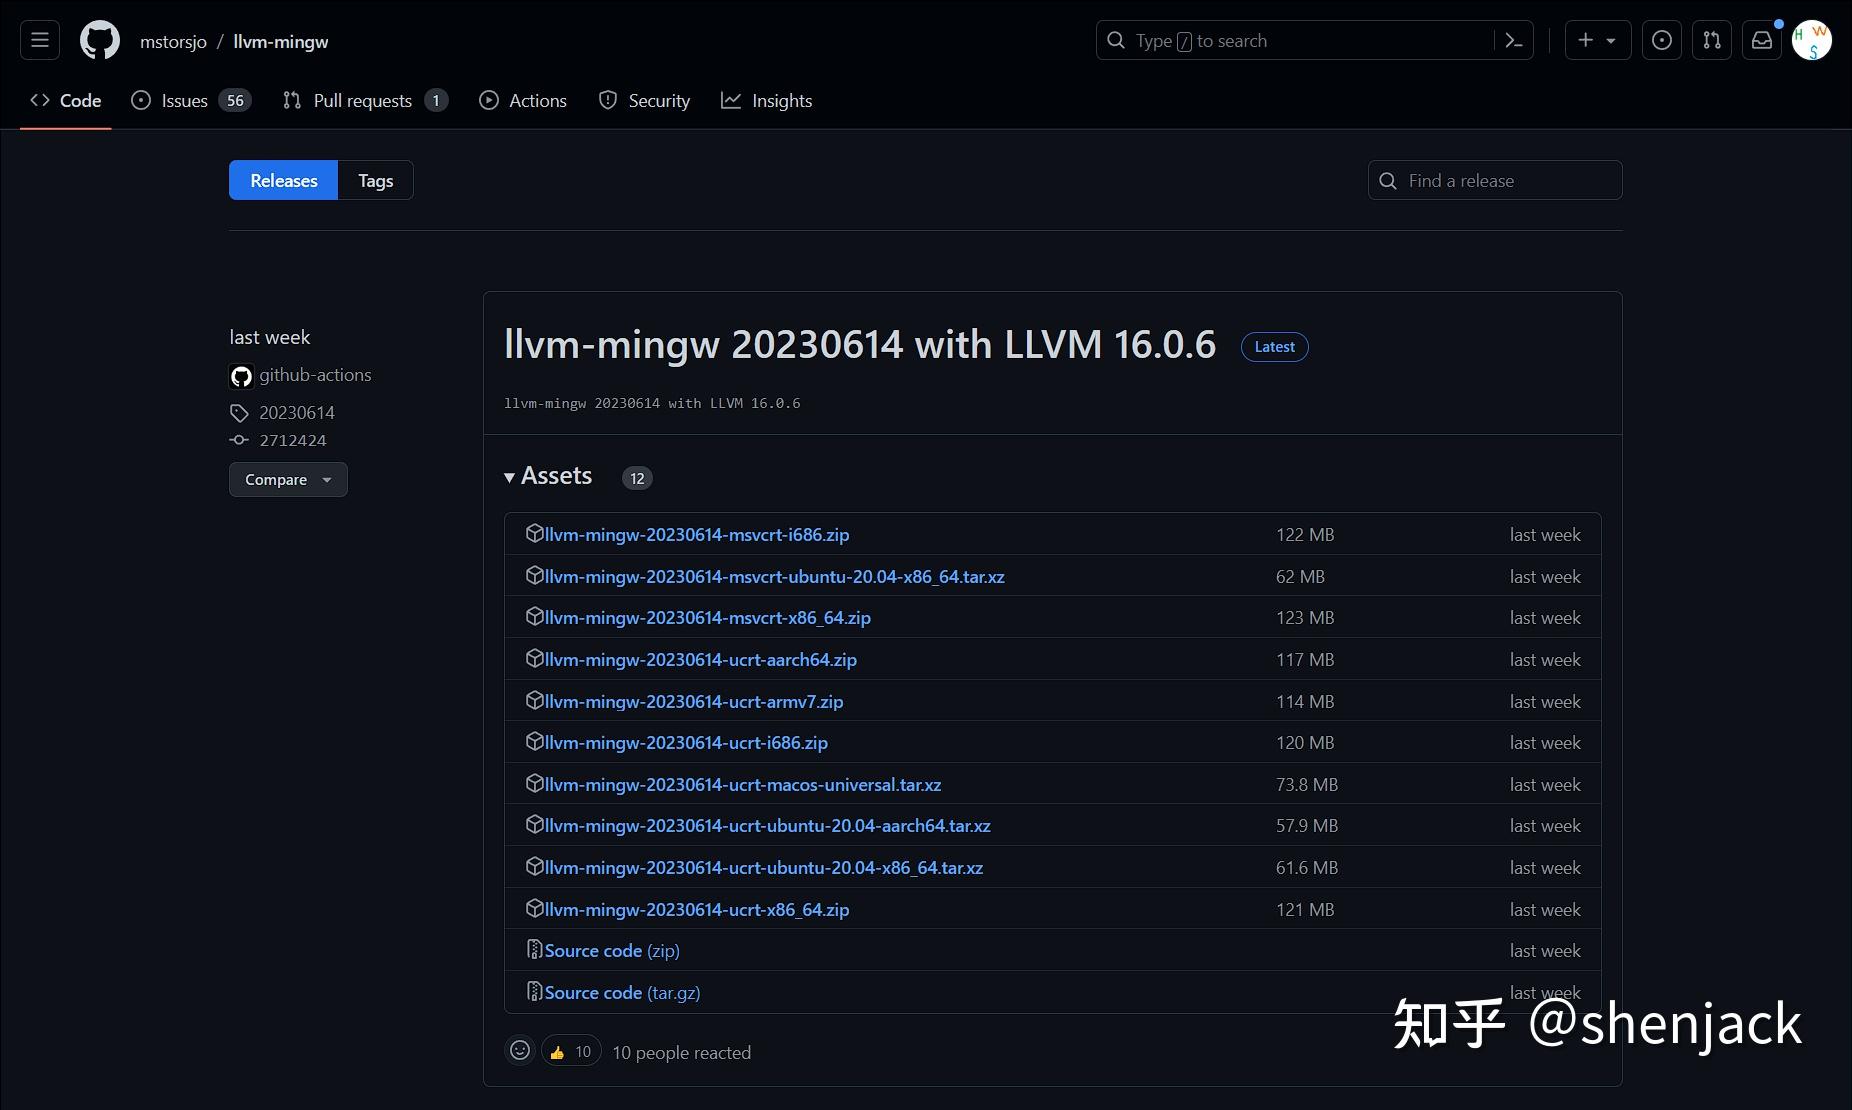This screenshot has width=1852, height=1110.
Task: Collapse the Assets section
Action: point(548,476)
